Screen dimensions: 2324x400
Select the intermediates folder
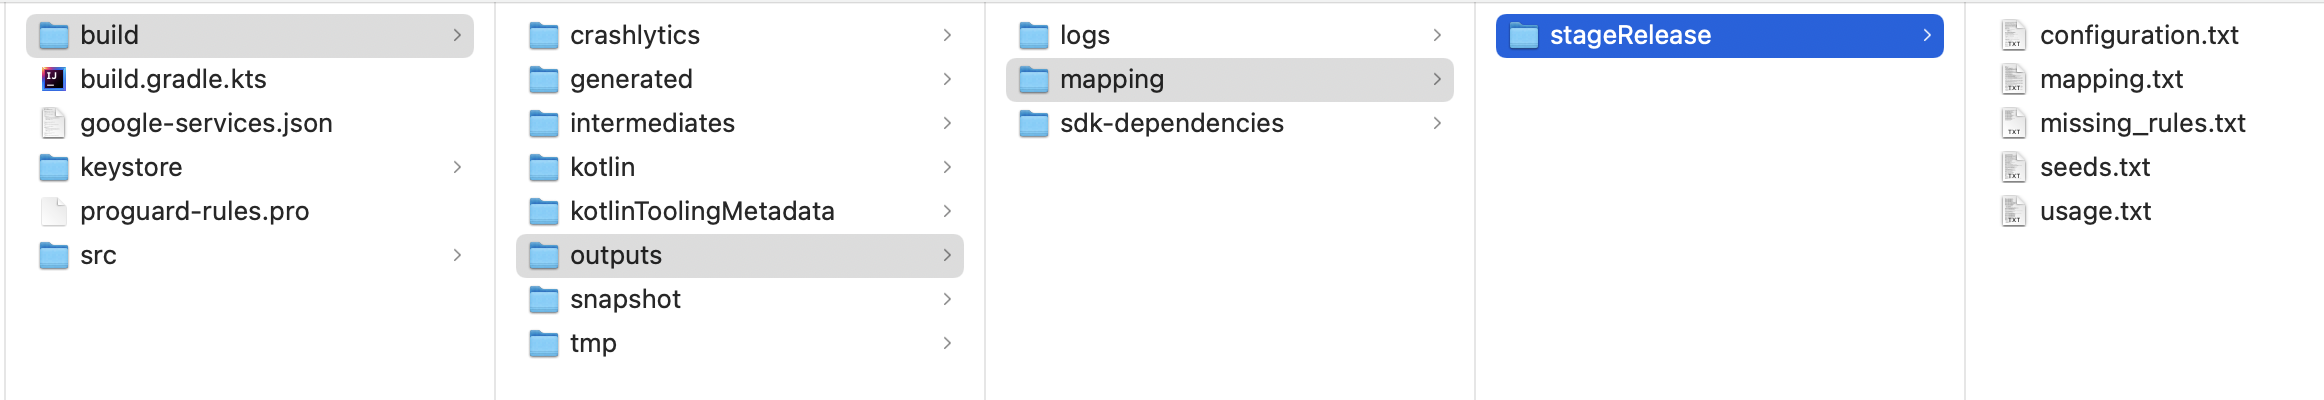pos(740,123)
